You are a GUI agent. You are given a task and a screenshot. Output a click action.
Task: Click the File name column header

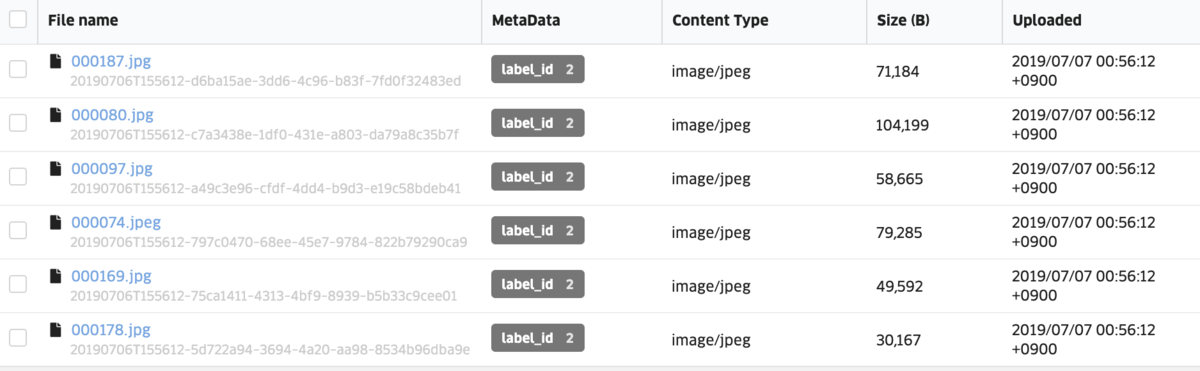tap(82, 20)
